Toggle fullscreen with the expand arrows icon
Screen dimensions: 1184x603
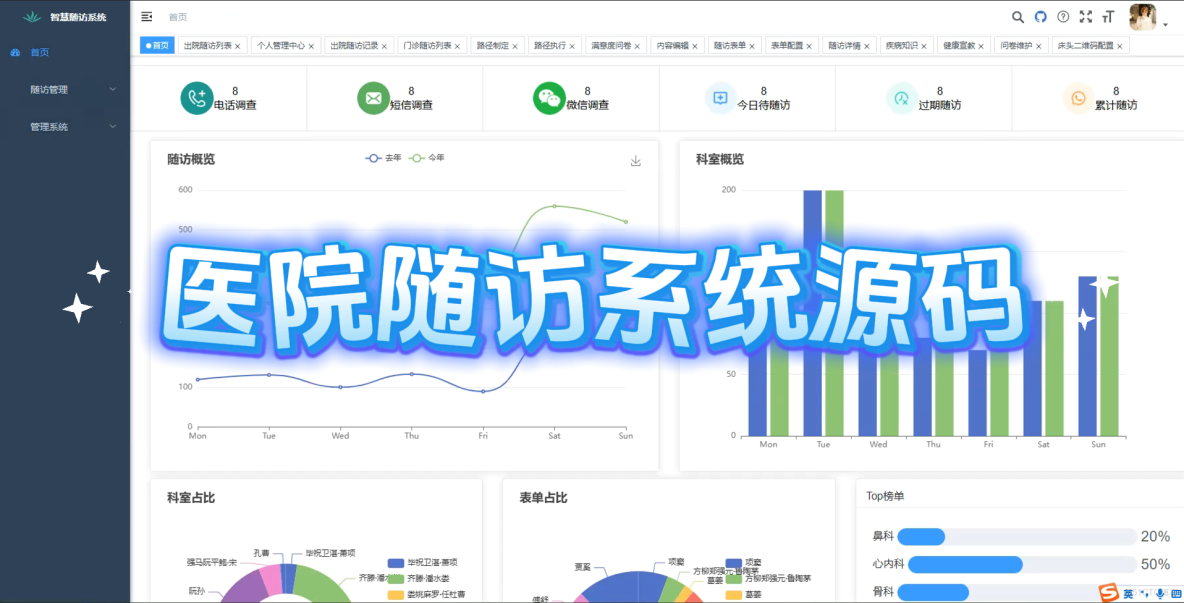click(x=1085, y=17)
